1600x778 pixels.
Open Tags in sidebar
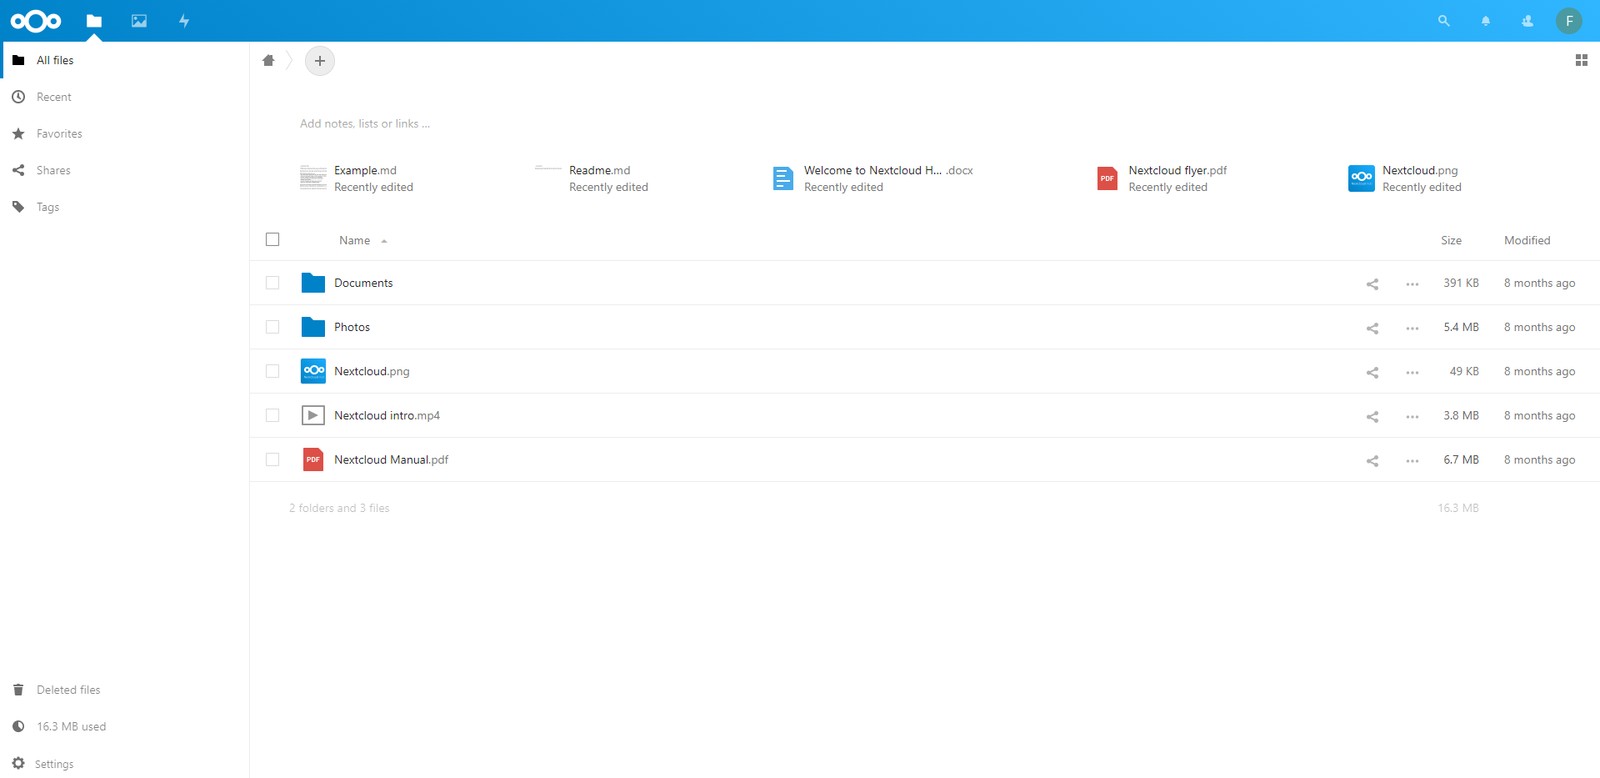click(x=124, y=207)
